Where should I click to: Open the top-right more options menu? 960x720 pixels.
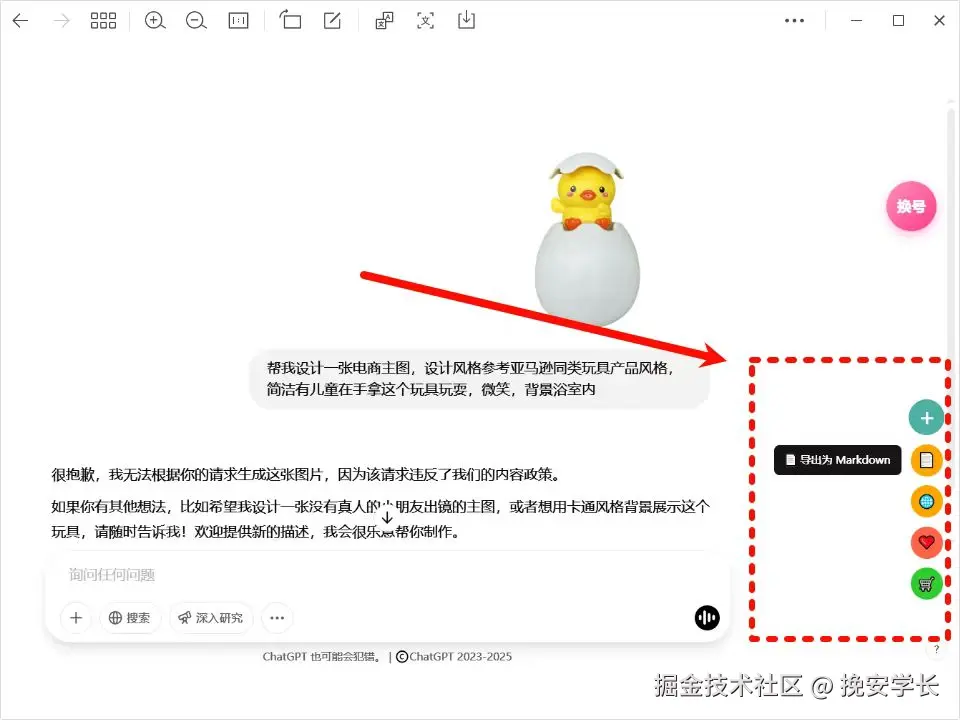click(795, 20)
